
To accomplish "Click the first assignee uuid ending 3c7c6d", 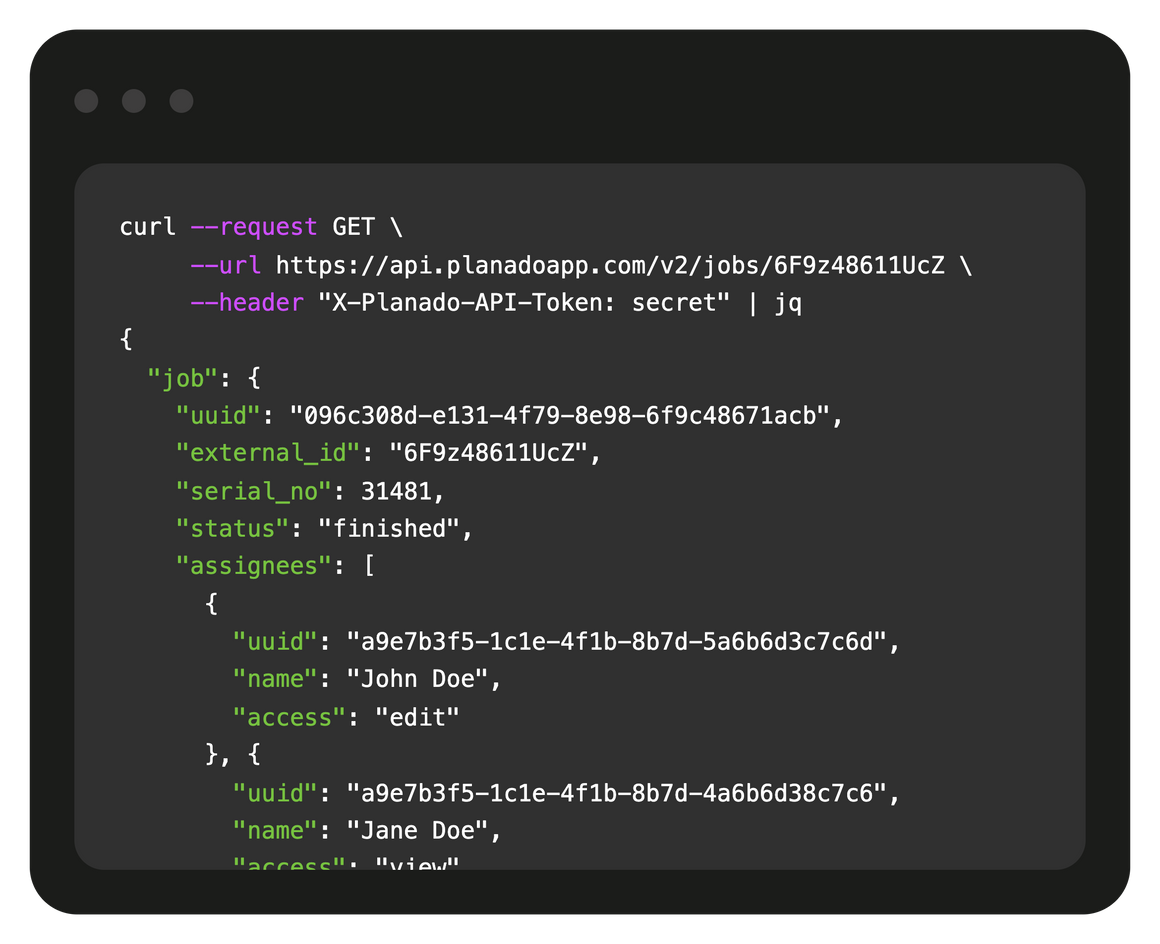I will (616, 642).
